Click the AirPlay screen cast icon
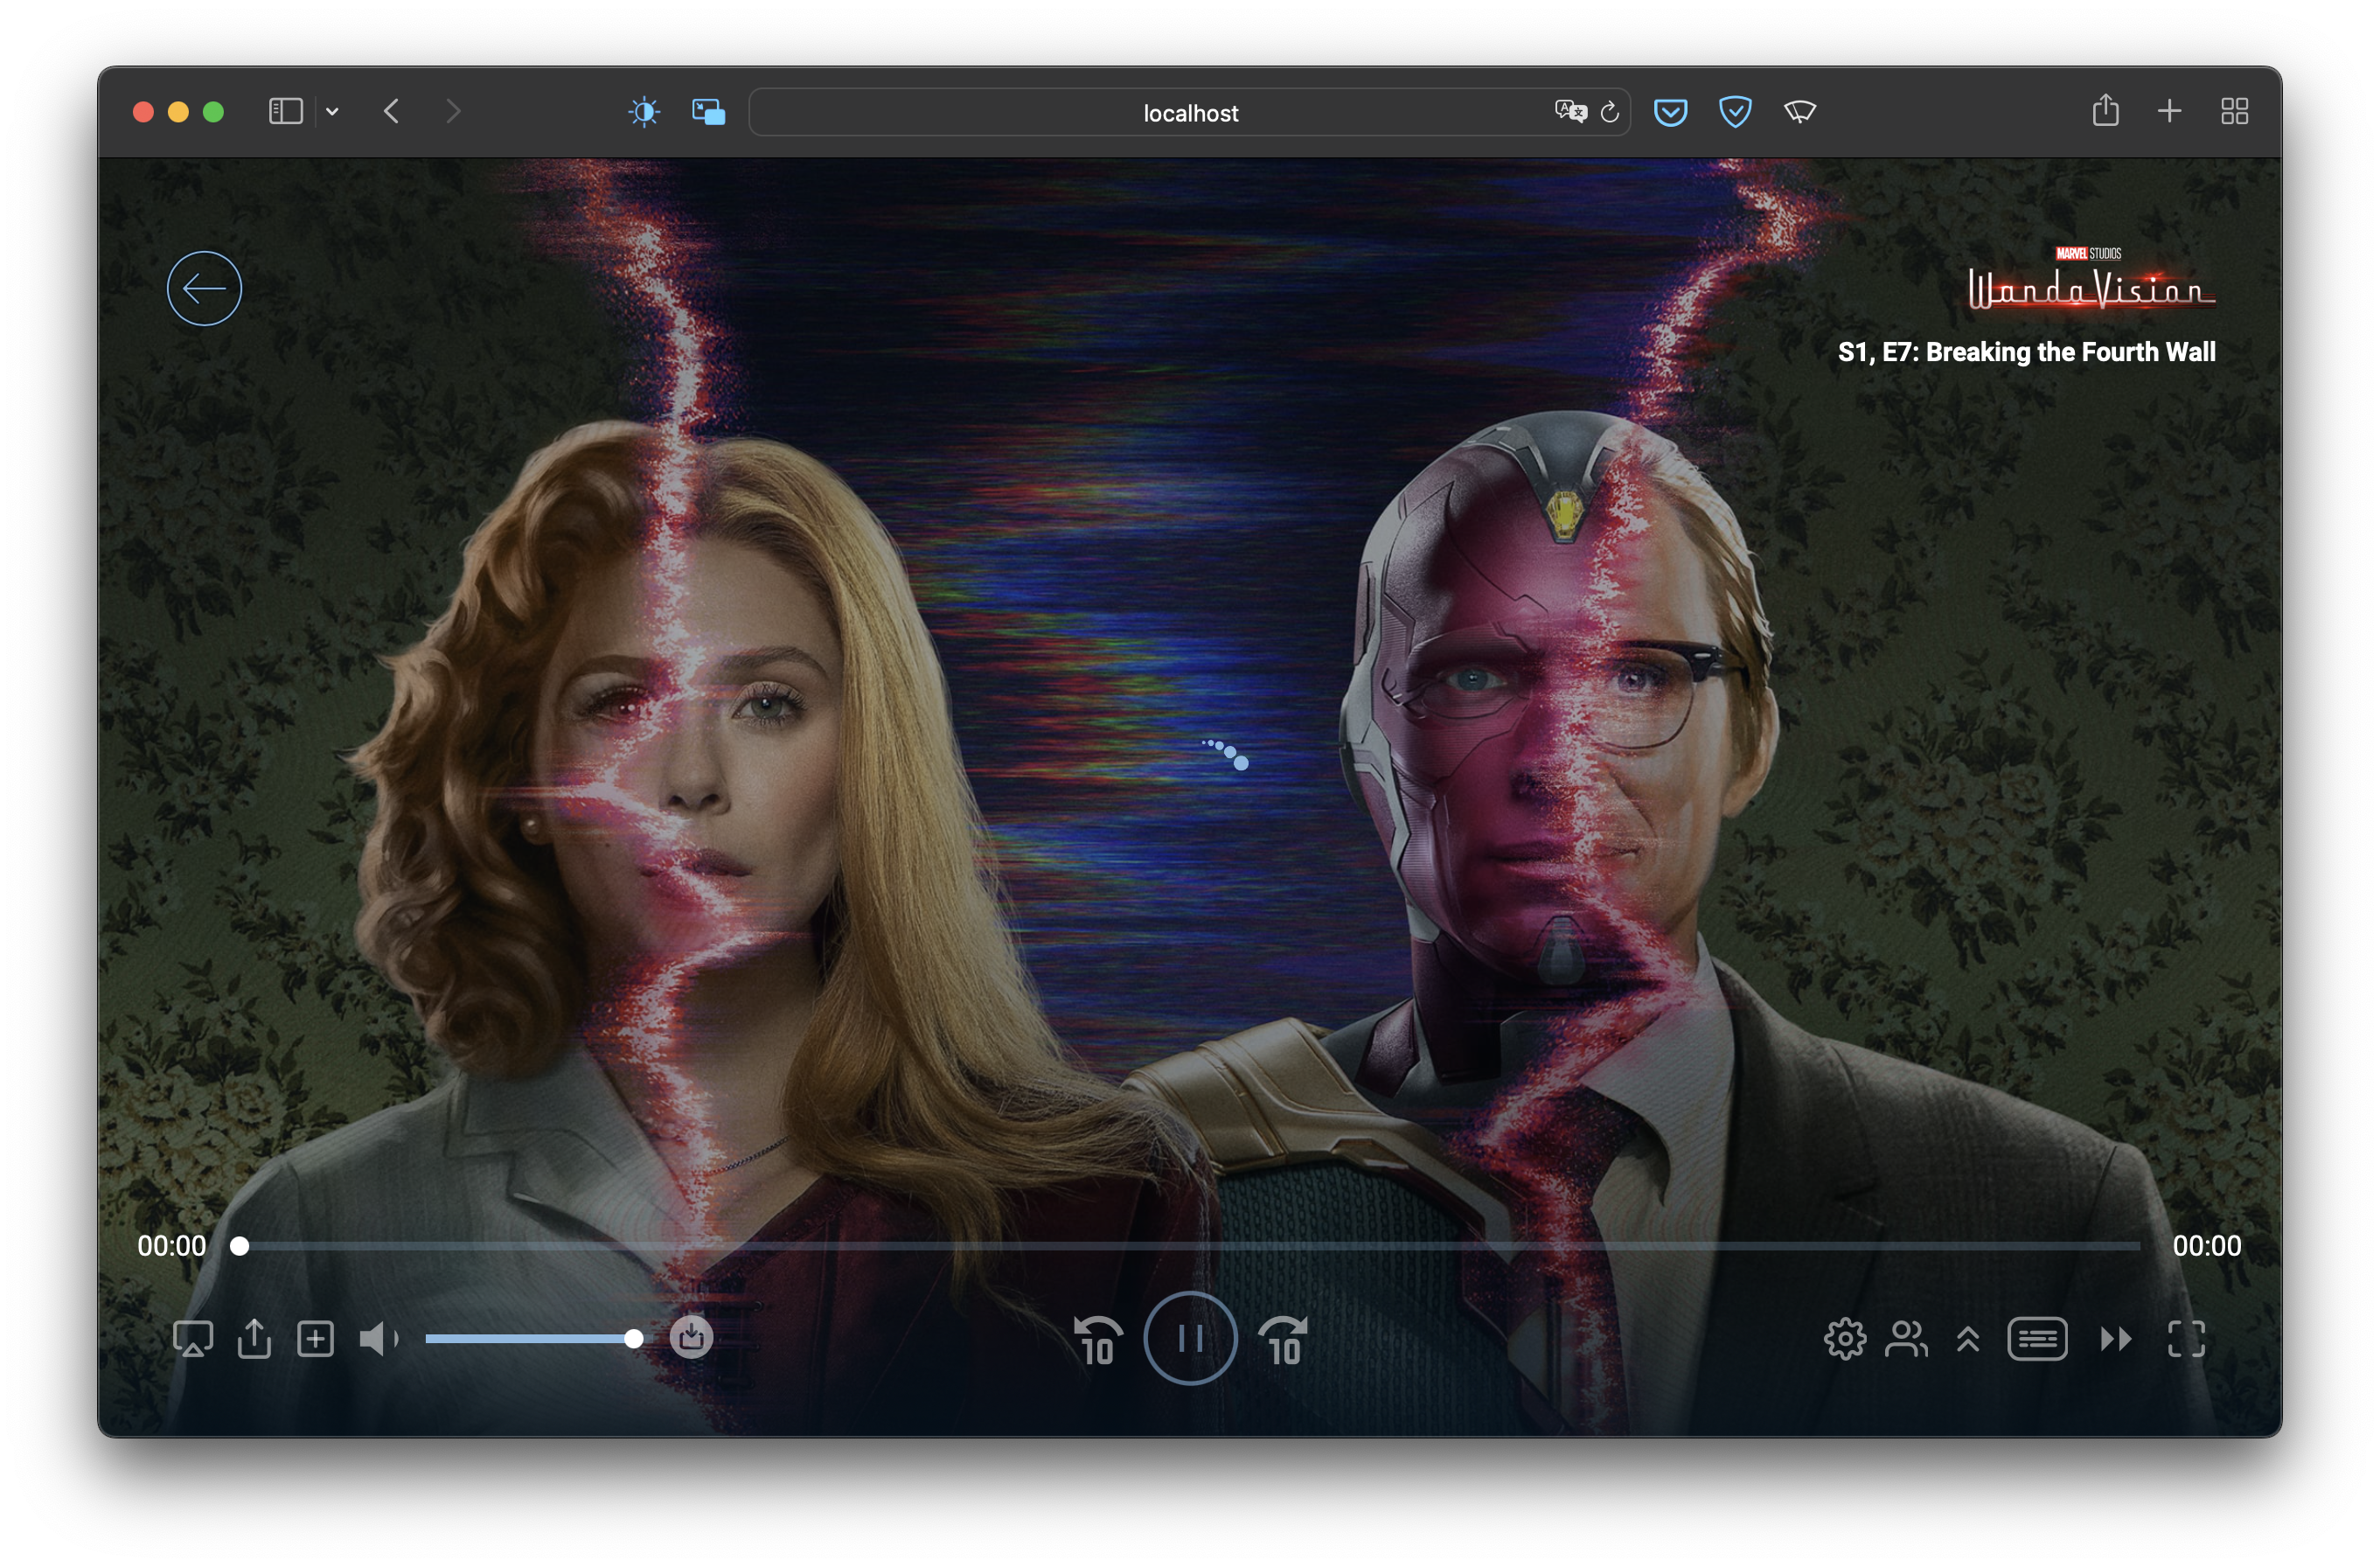 point(192,1338)
